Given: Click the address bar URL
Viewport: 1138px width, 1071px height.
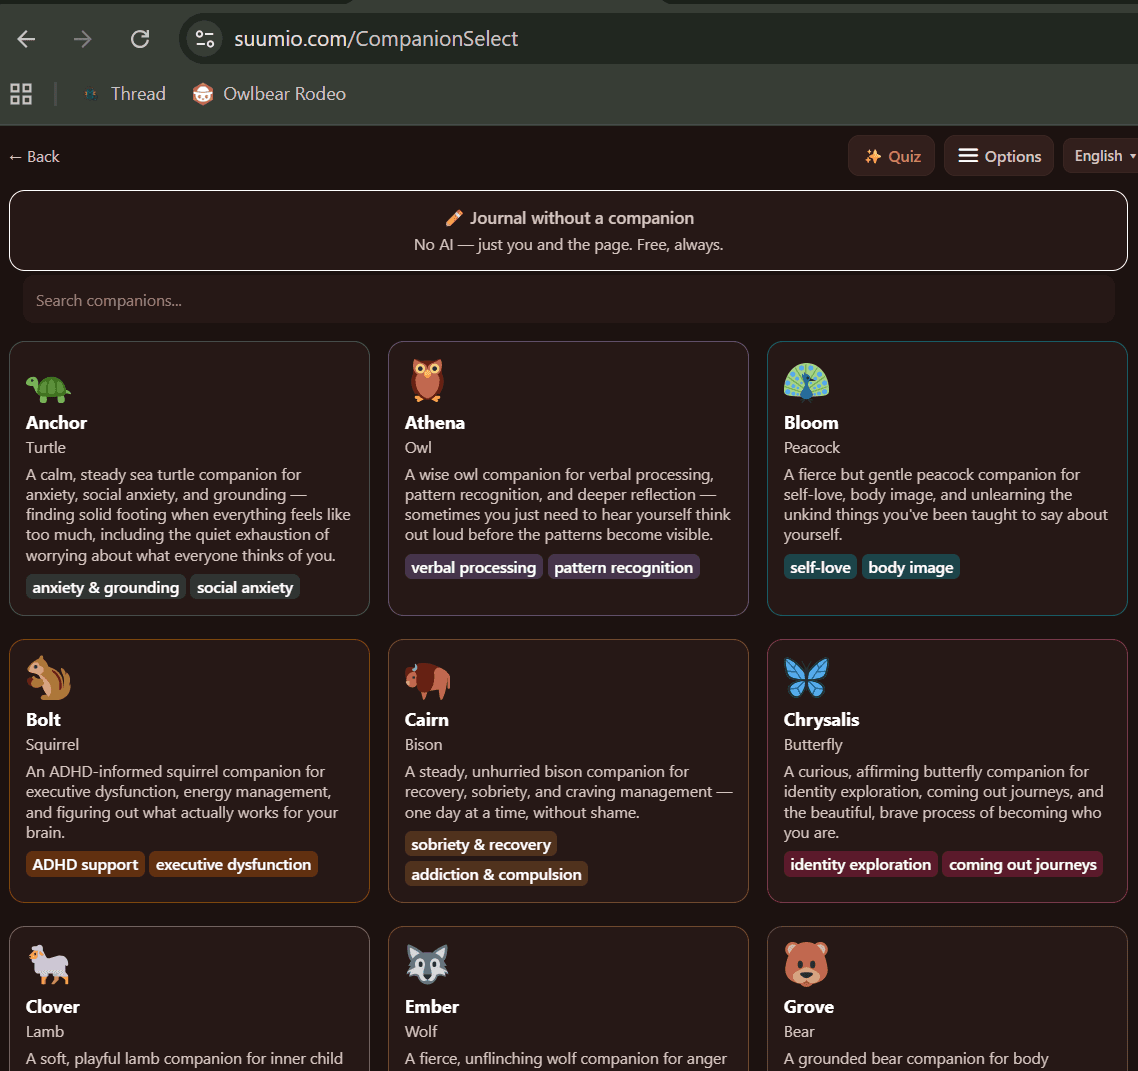Looking at the screenshot, I should 376,38.
